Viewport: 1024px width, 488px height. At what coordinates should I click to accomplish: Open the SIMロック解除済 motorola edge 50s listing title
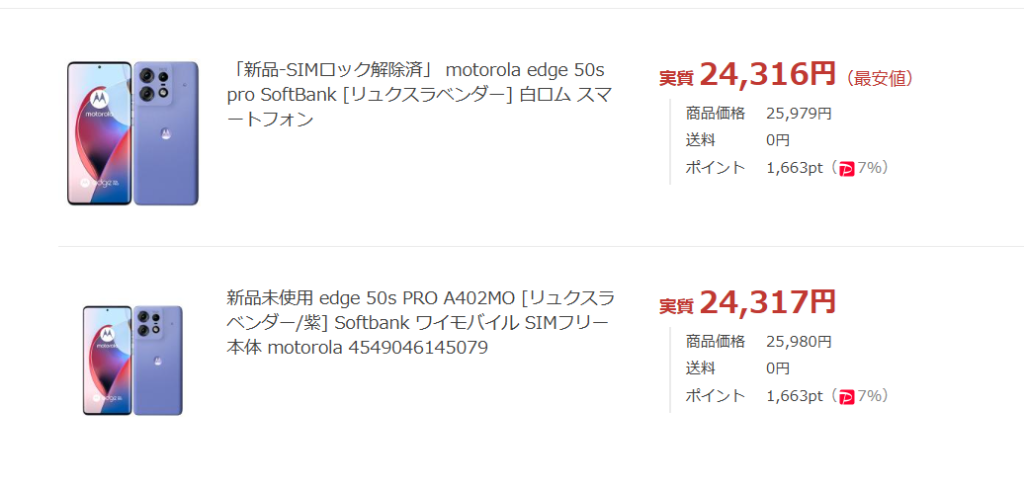(x=419, y=95)
